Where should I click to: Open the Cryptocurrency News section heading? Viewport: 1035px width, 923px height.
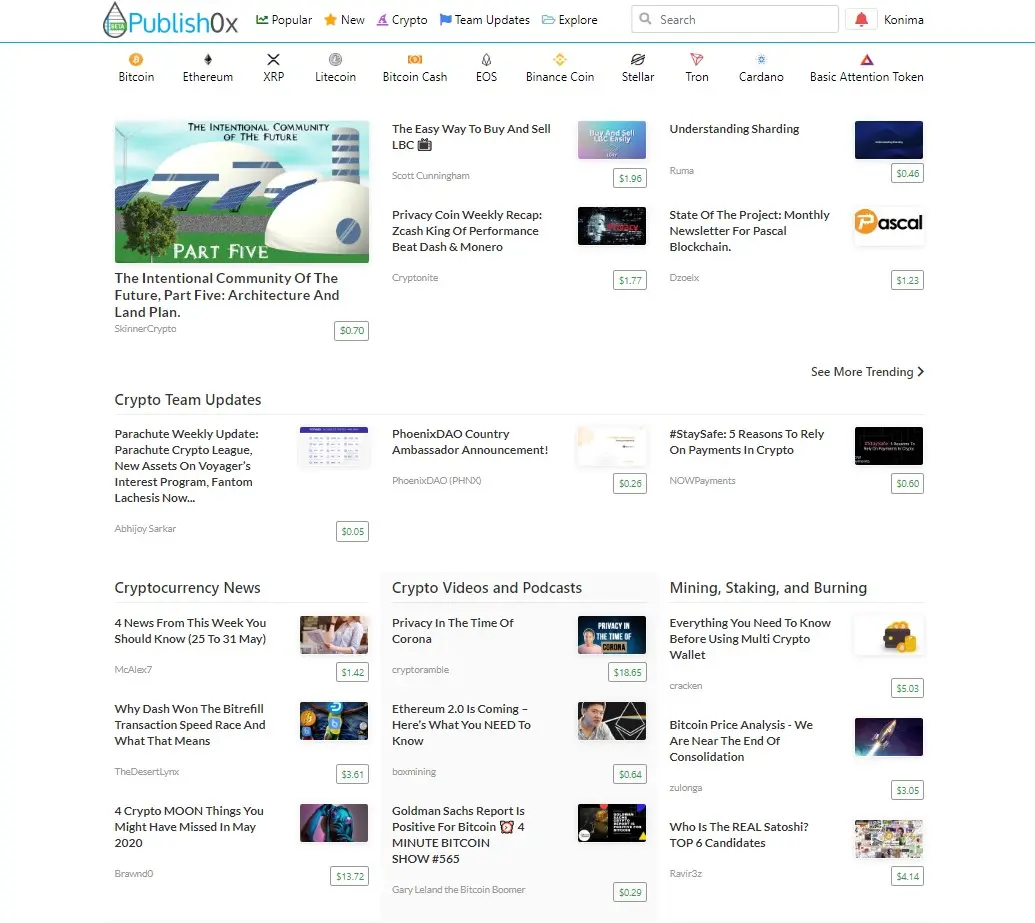[187, 588]
